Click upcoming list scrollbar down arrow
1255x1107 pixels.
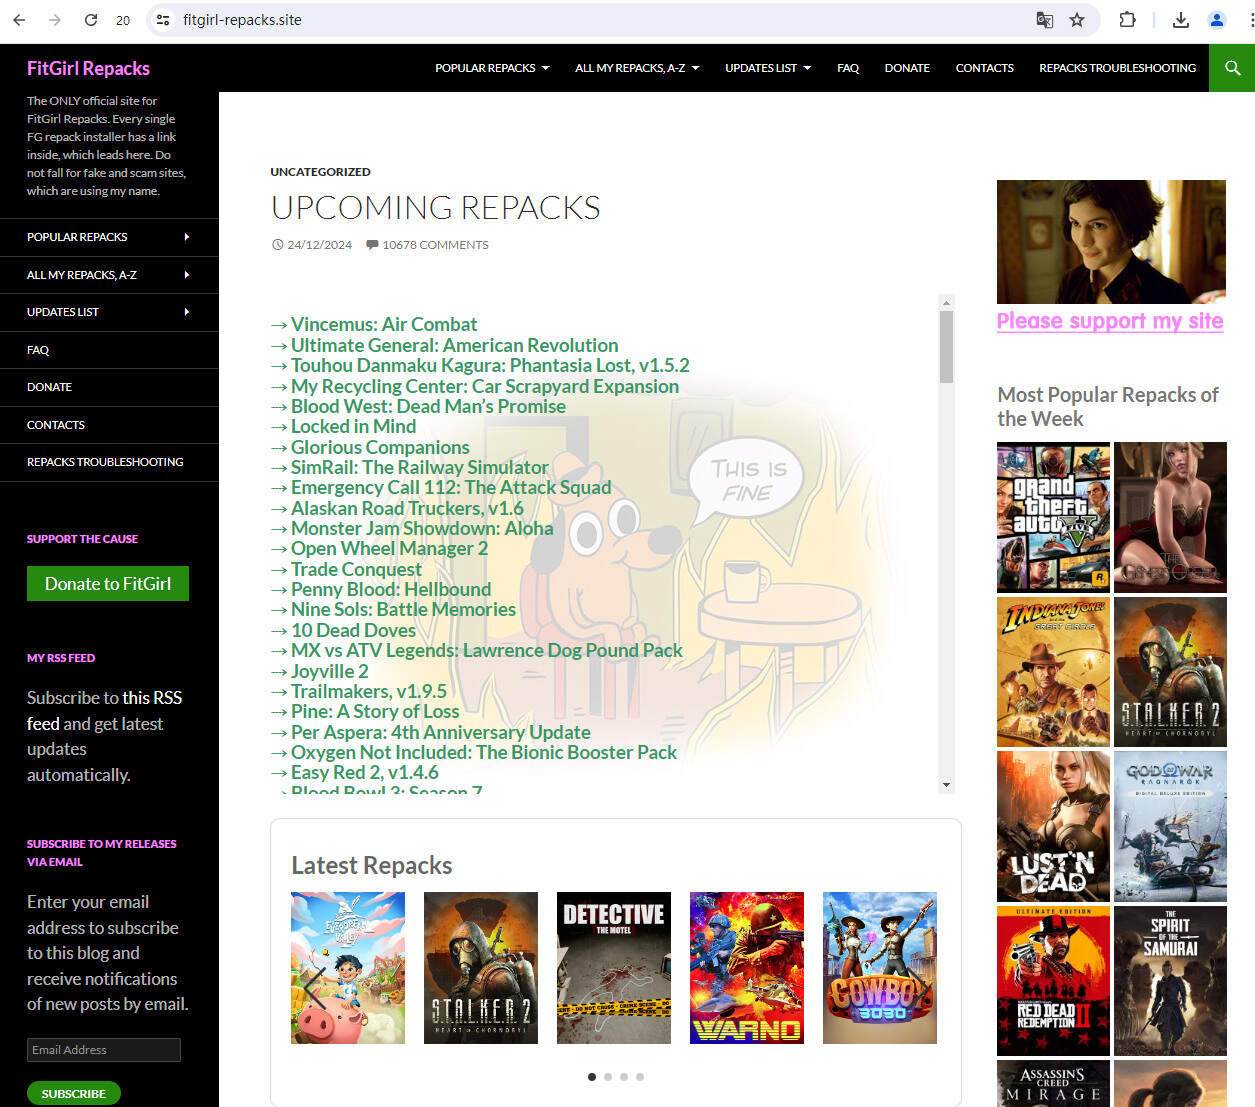(946, 785)
